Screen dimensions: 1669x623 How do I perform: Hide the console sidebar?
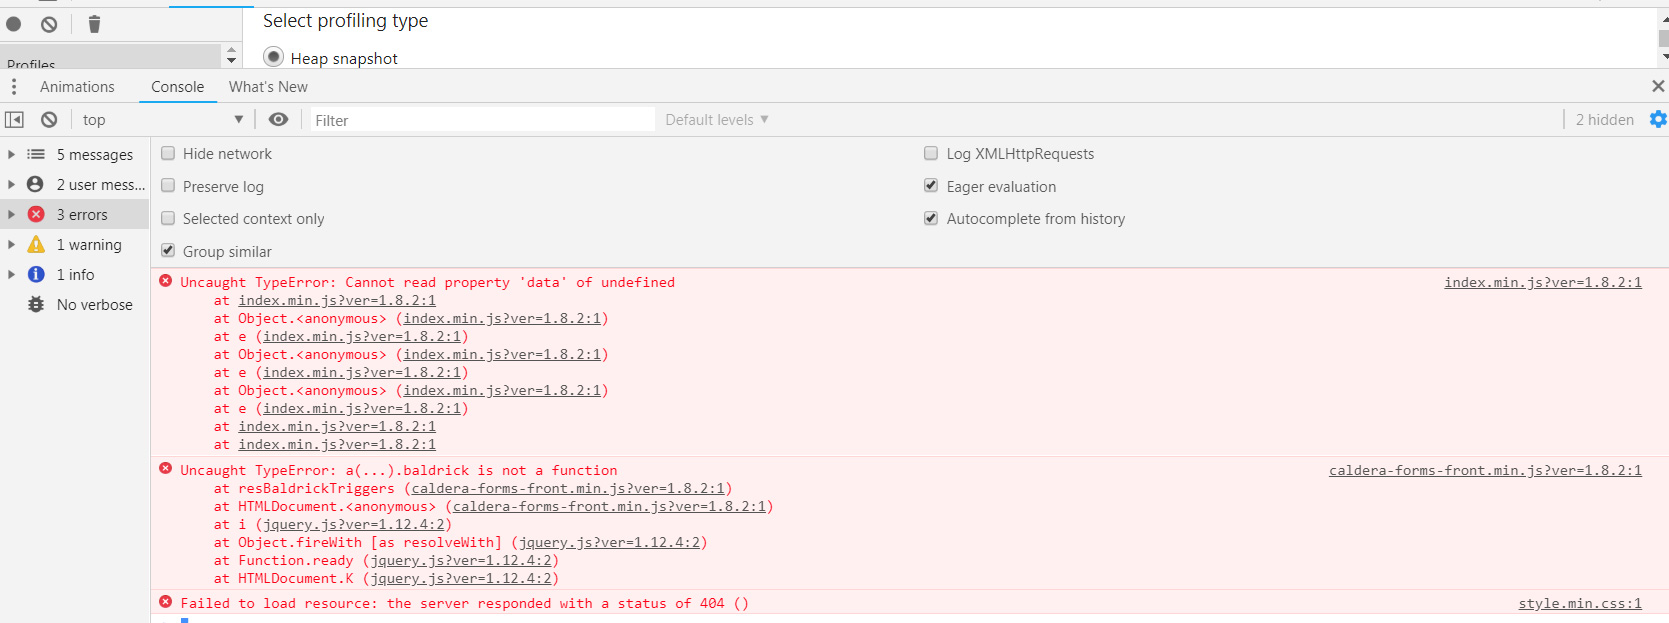pos(14,120)
